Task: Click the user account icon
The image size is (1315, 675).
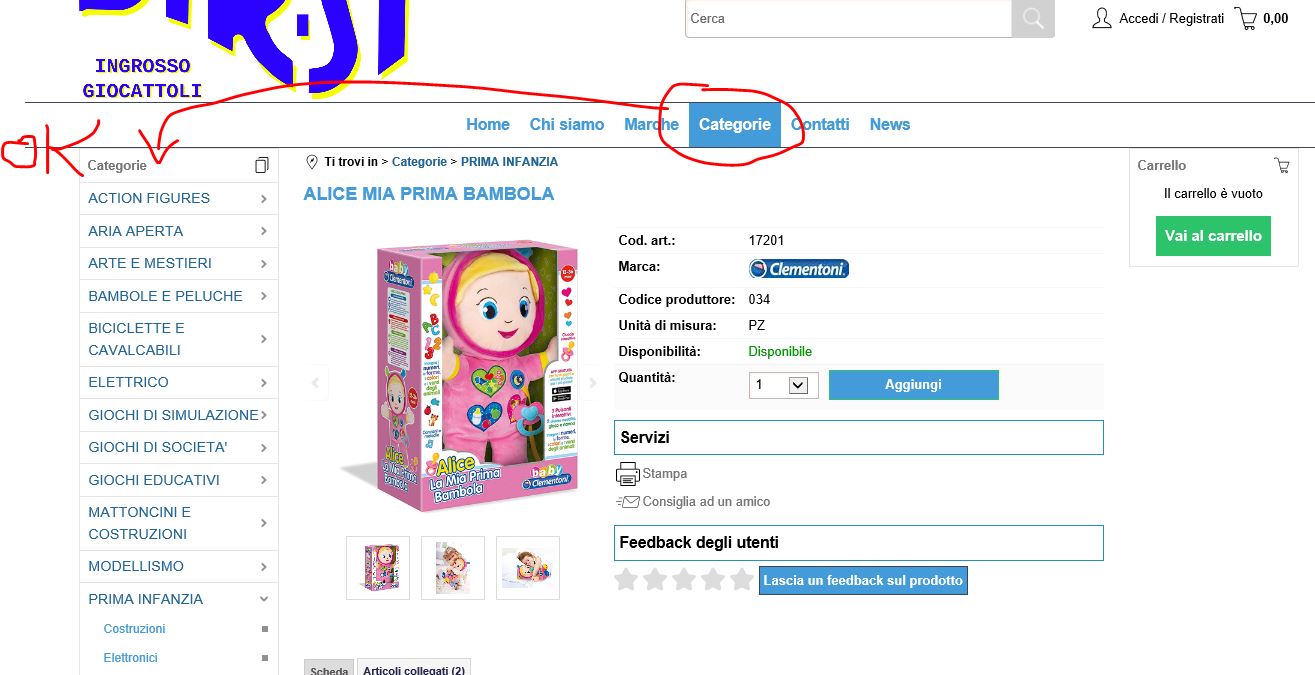Action: [1101, 18]
